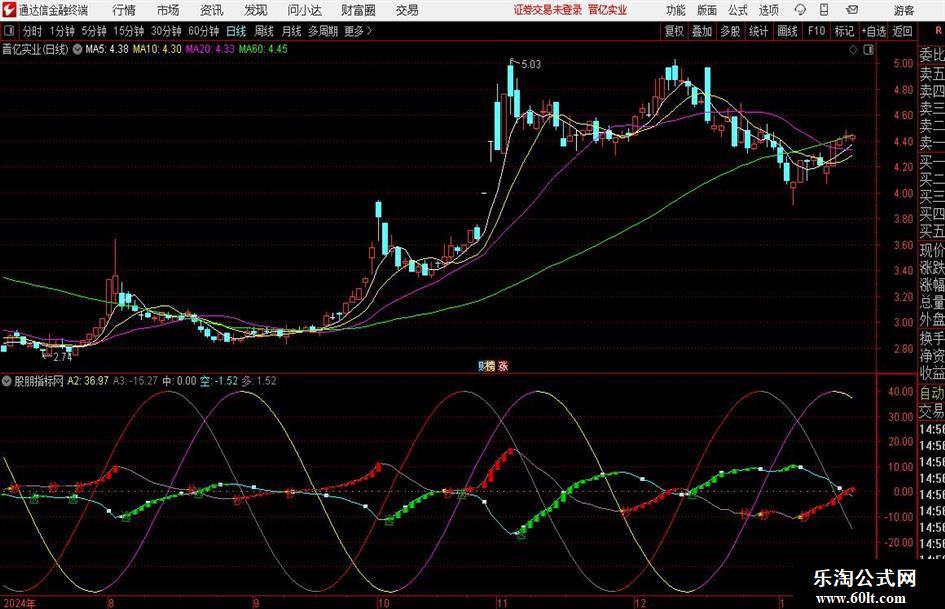Switch to the 60分钟 period
The width and height of the screenshot is (945, 609).
203,31
